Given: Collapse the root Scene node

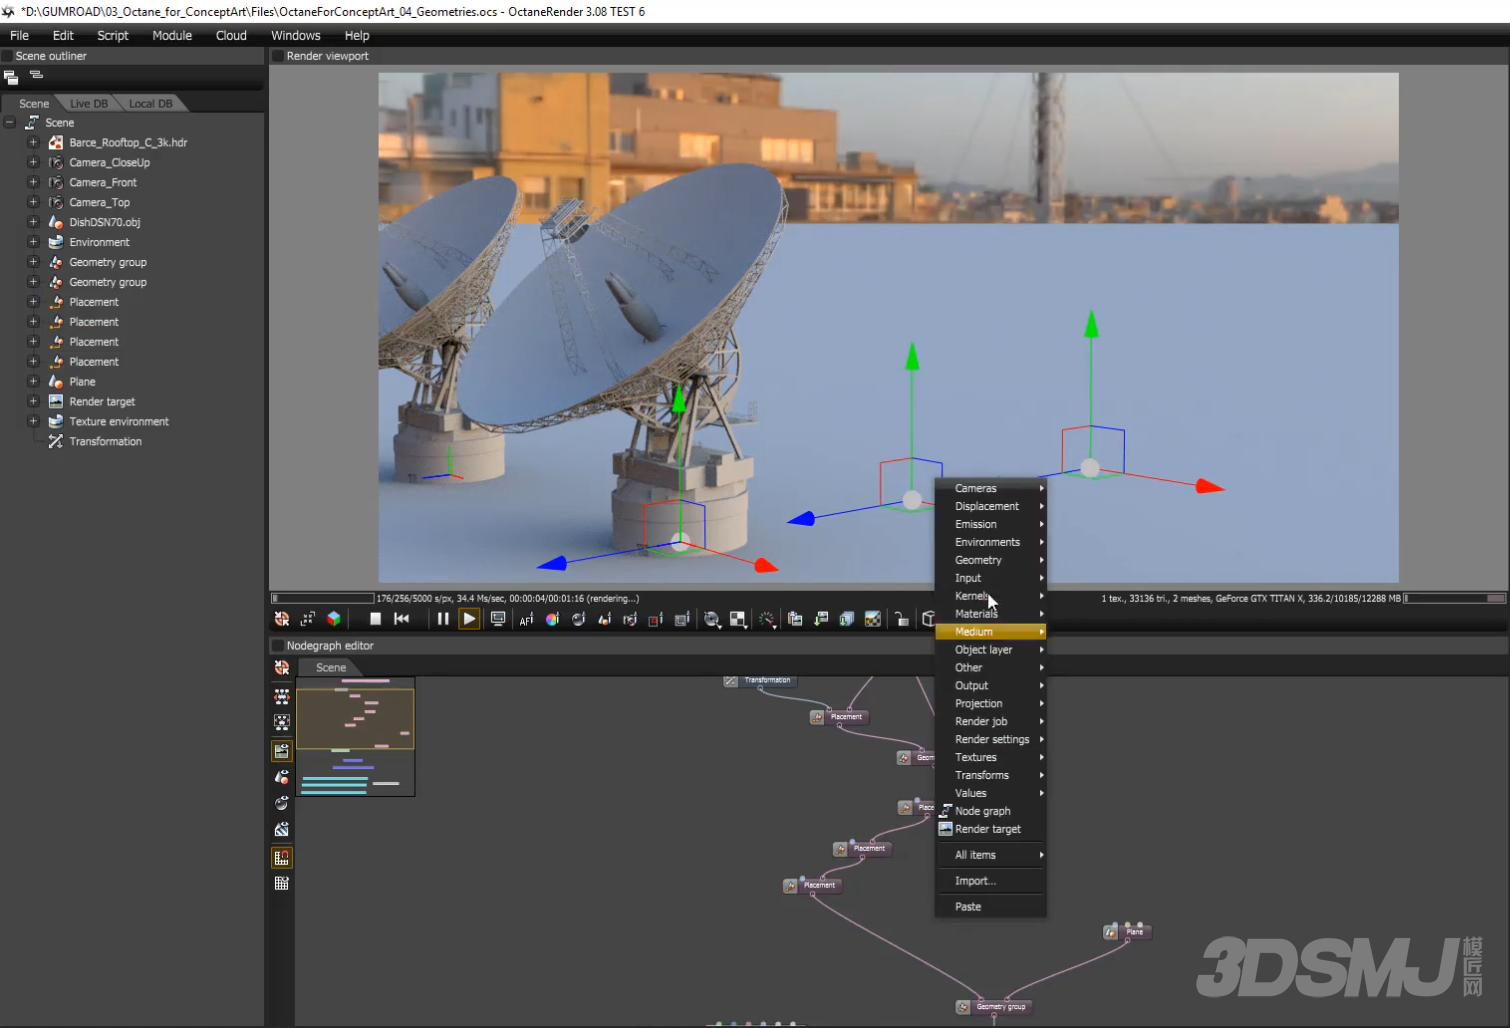Looking at the screenshot, I should (10, 122).
